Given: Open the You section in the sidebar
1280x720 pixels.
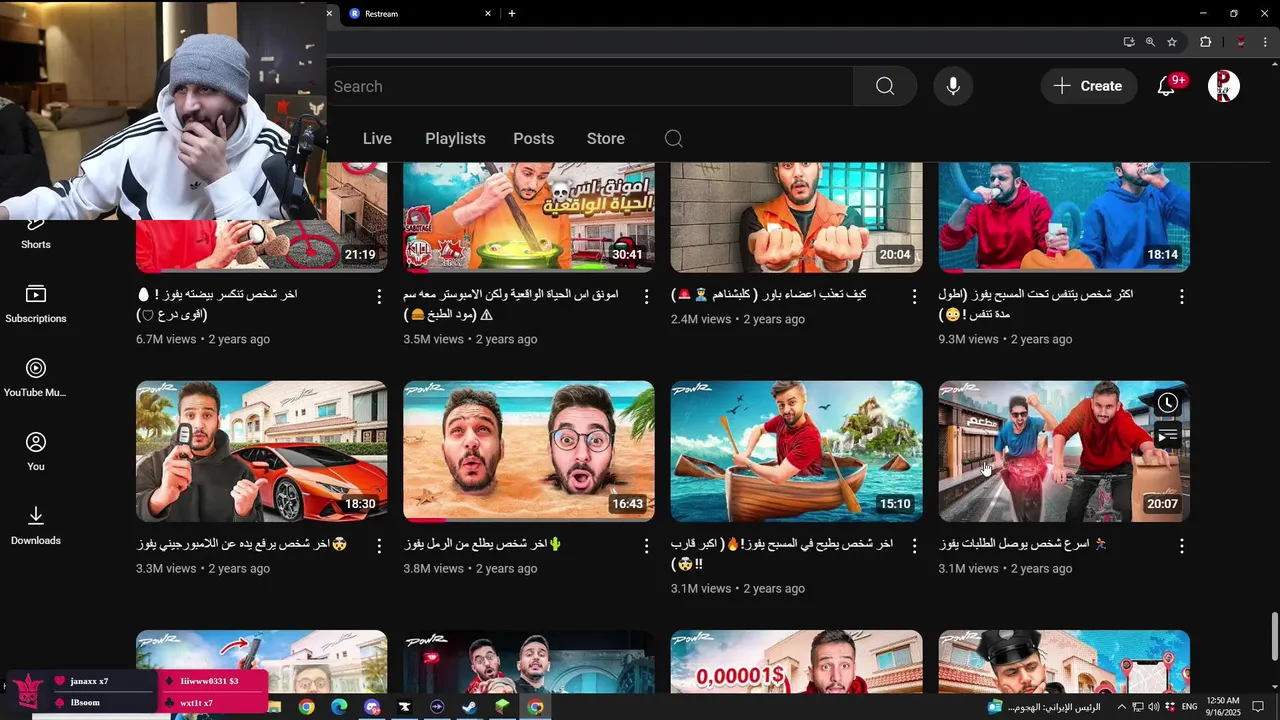Looking at the screenshot, I should click(36, 452).
